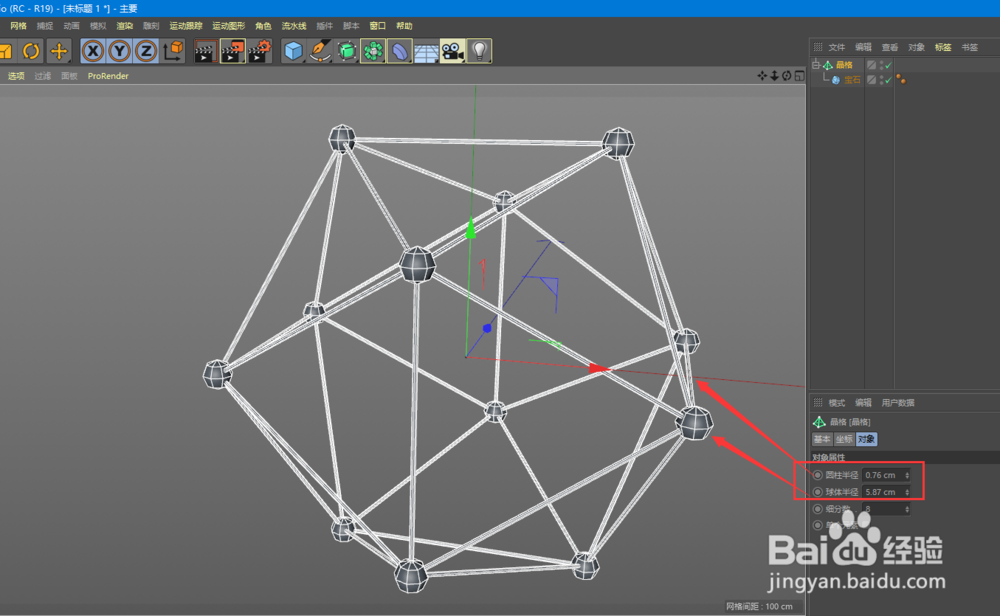Image resolution: width=1000 pixels, height=616 pixels.
Task: Select the Scale tool icon
Action: (6, 51)
